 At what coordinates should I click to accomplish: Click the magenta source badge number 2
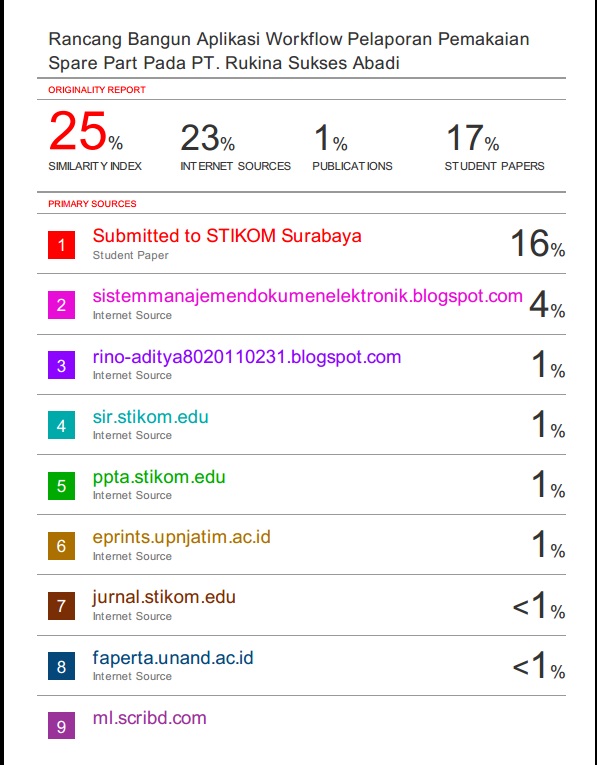click(x=61, y=305)
